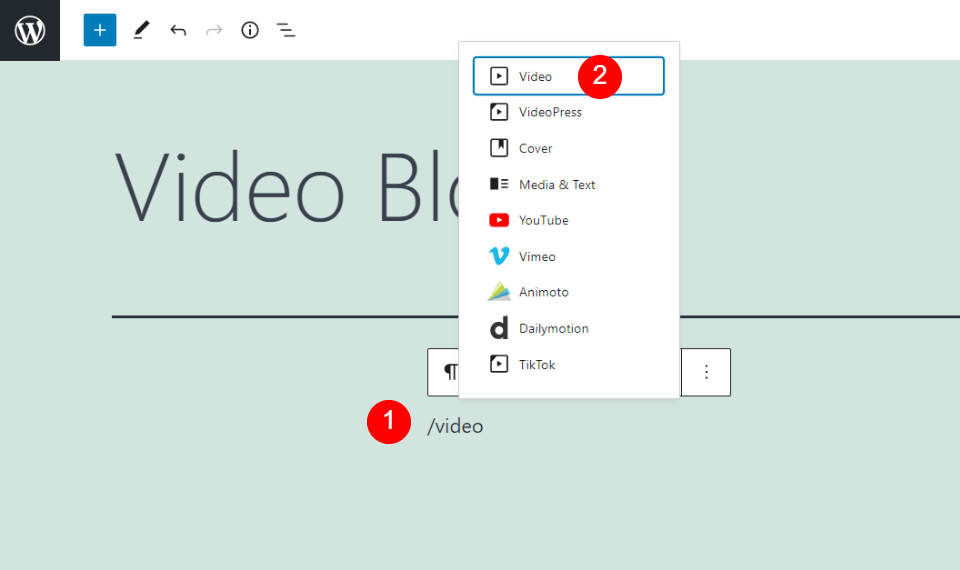The width and height of the screenshot is (960, 570).
Task: Open the content details info icon
Action: [250, 30]
